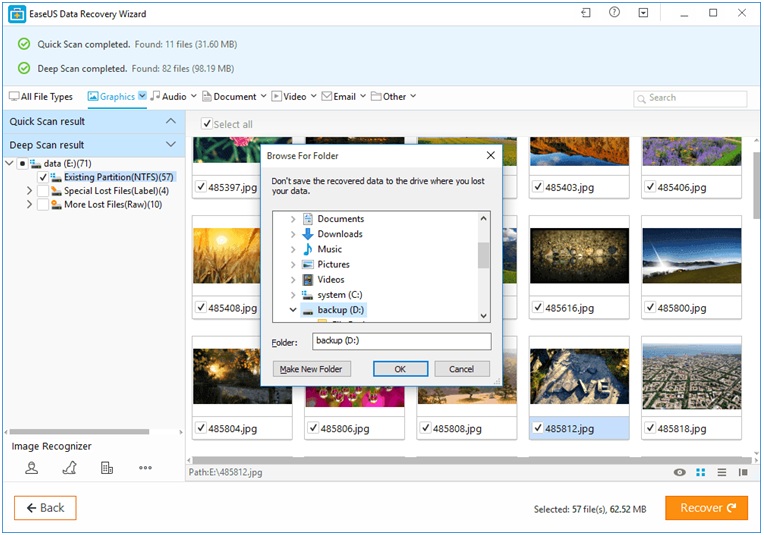
Task: Switch to list view layout icon
Action: (x=721, y=472)
